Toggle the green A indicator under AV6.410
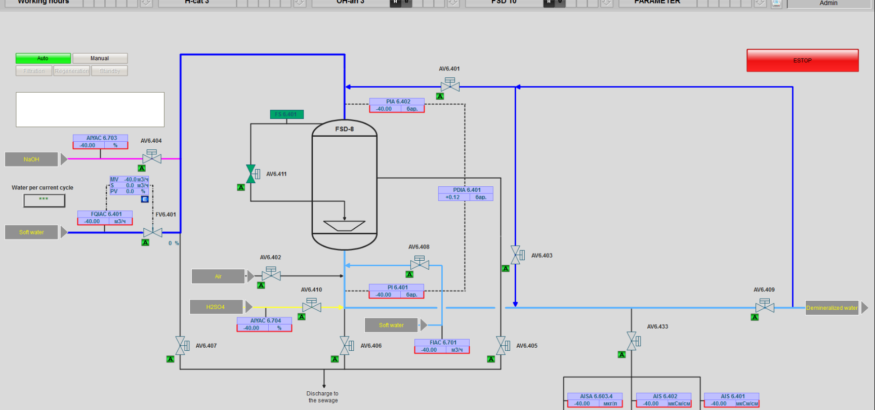875x410 pixels. click(301, 316)
